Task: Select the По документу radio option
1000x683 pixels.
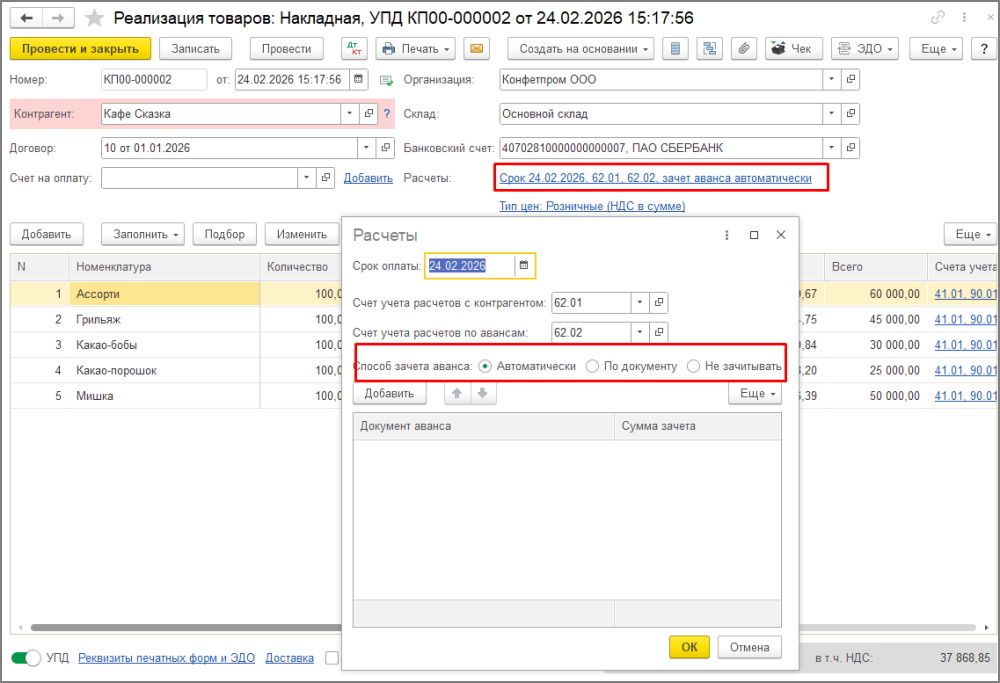Action: point(593,366)
